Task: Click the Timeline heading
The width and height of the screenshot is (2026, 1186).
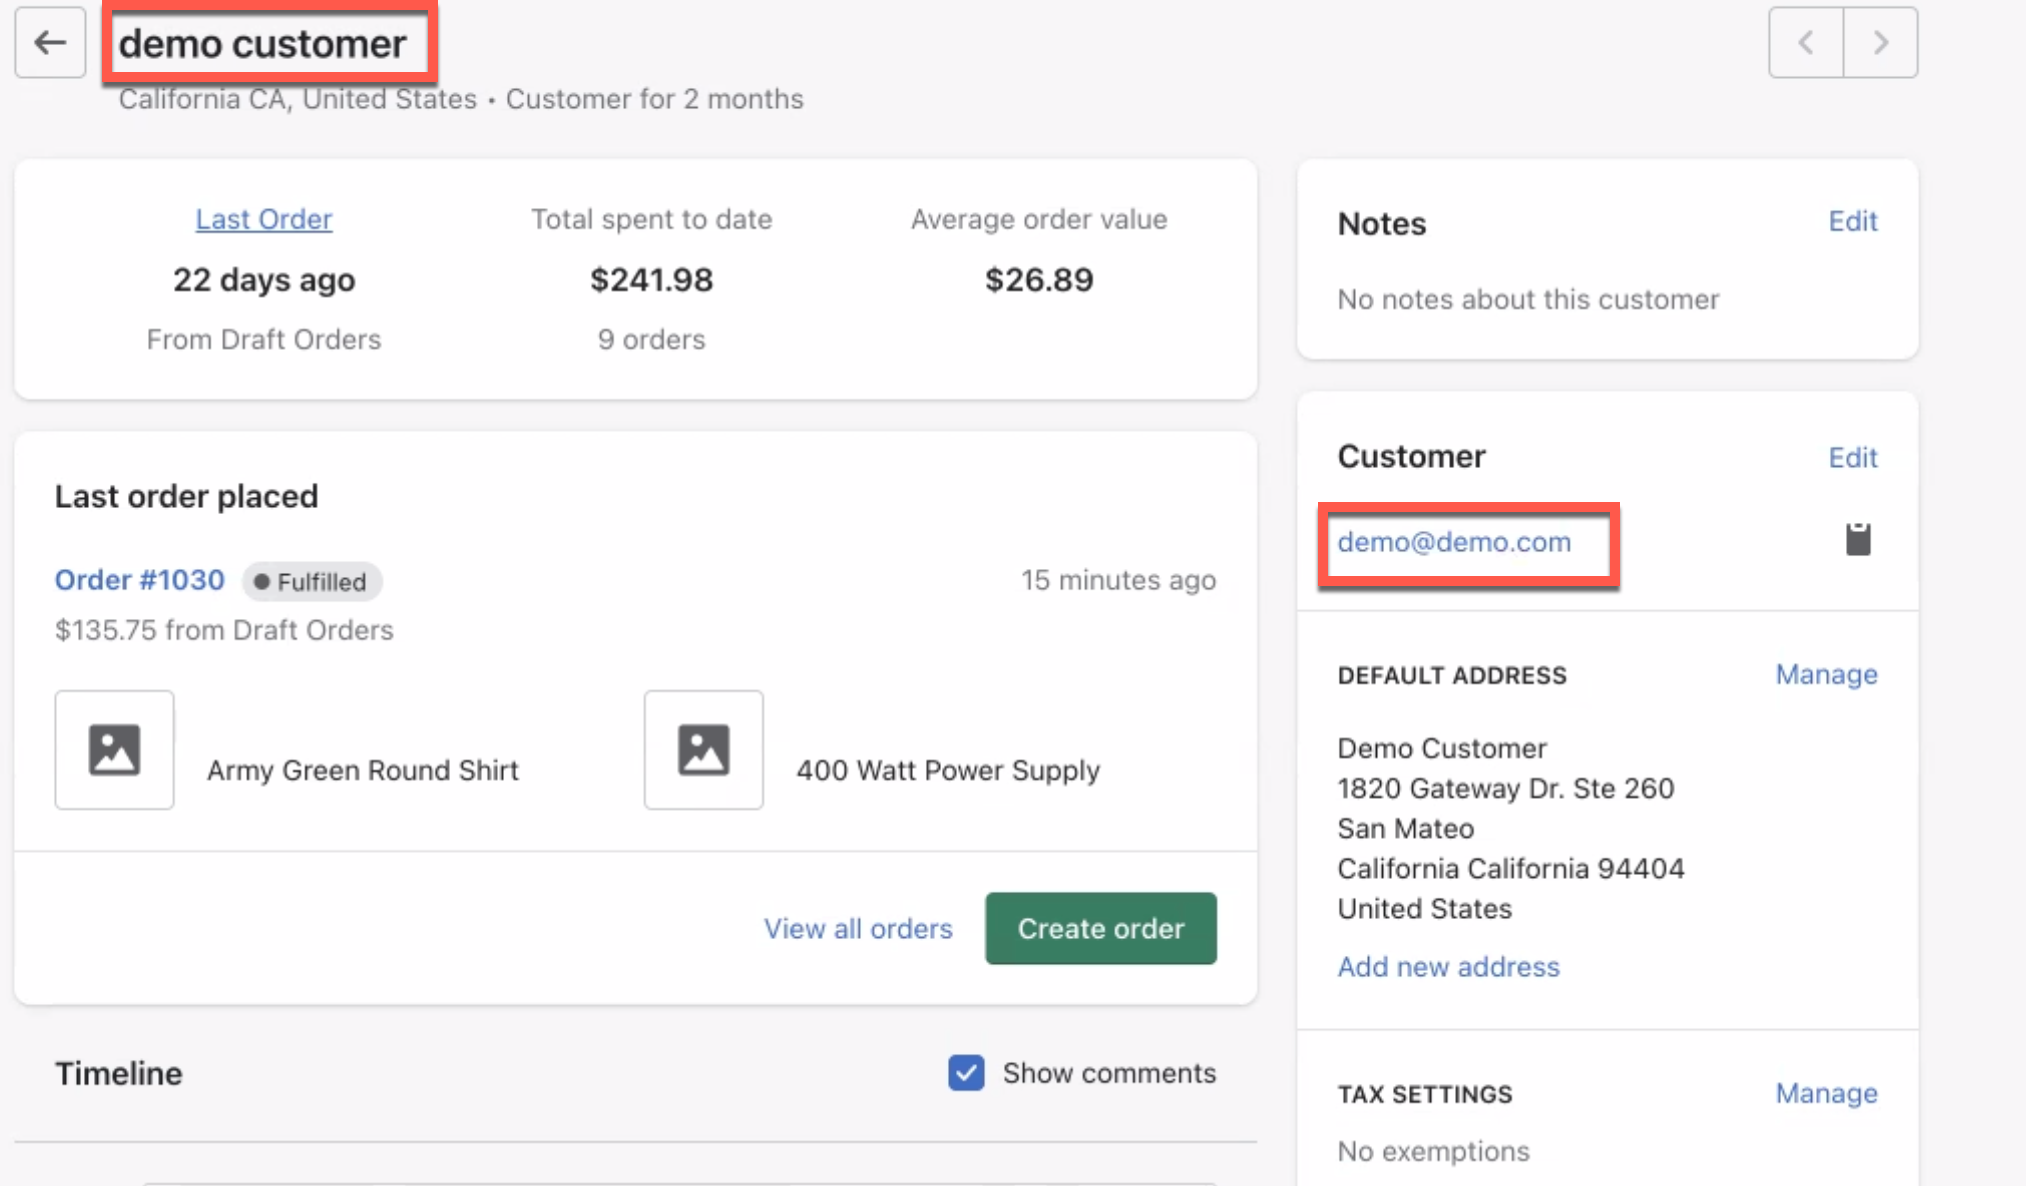Action: click(118, 1074)
